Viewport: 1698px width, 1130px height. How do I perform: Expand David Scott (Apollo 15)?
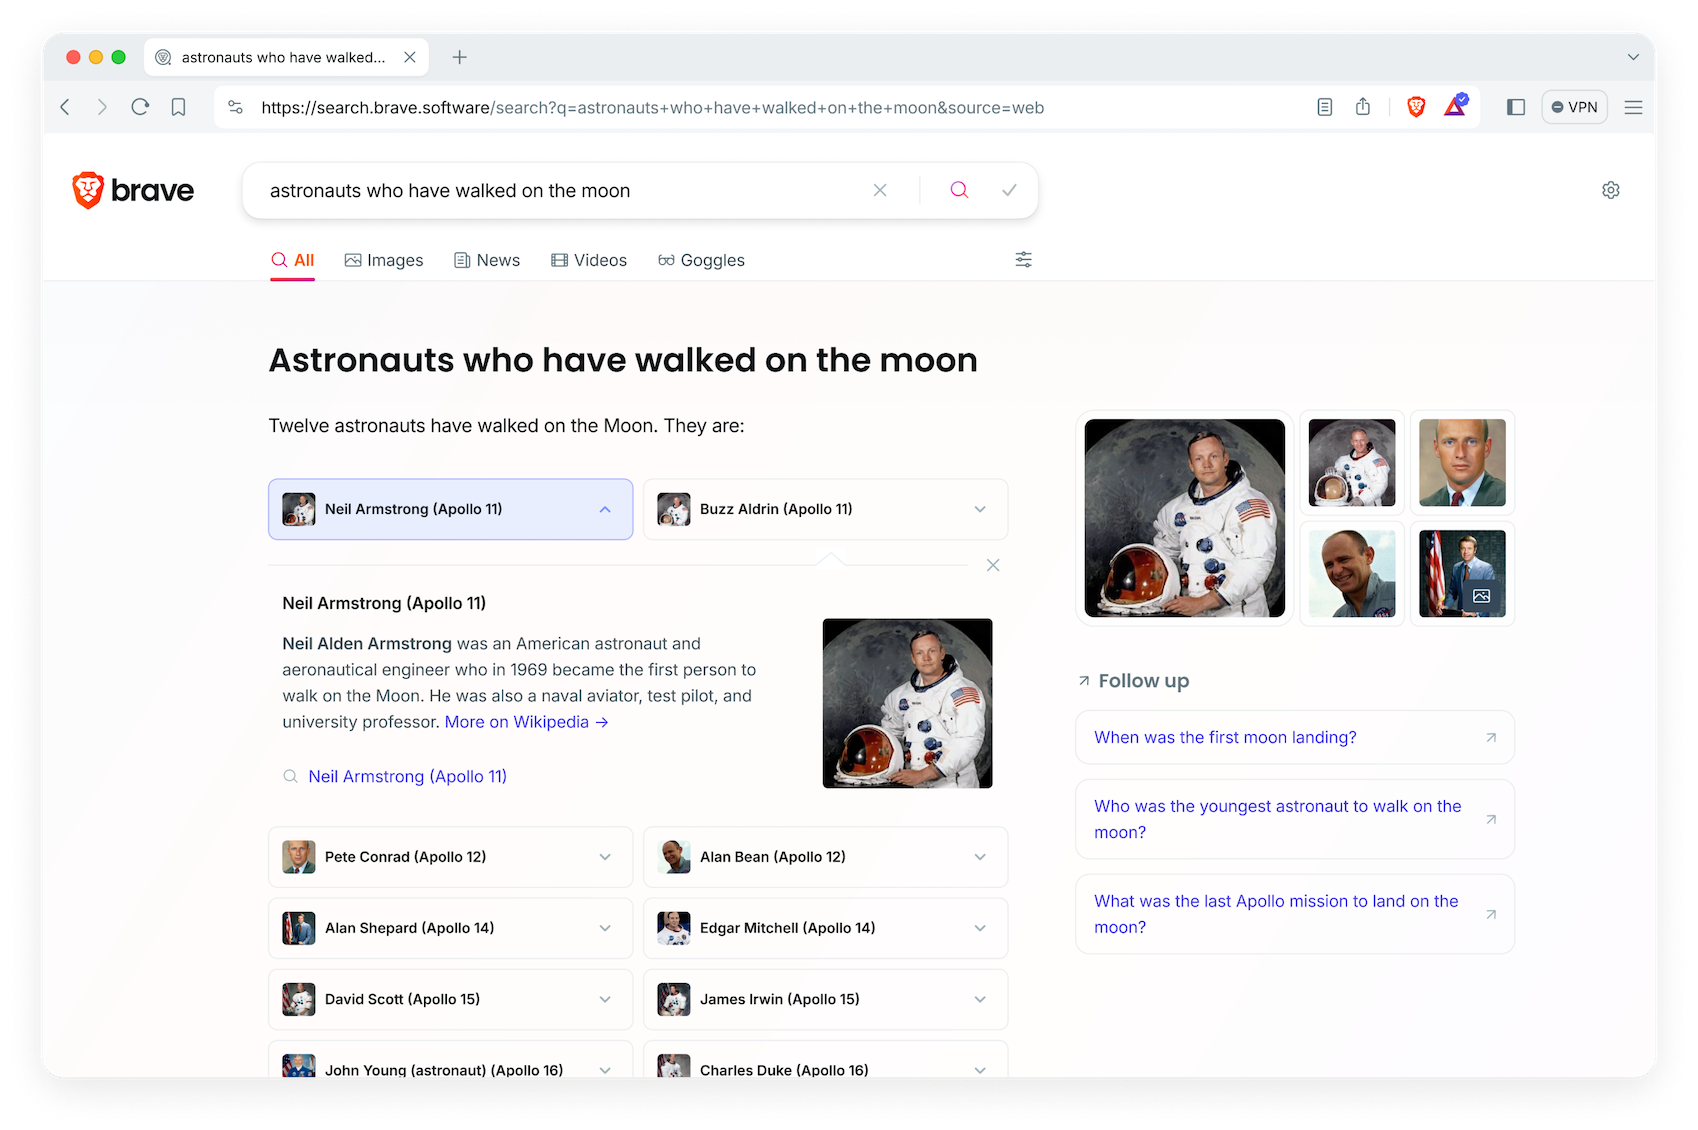click(450, 999)
